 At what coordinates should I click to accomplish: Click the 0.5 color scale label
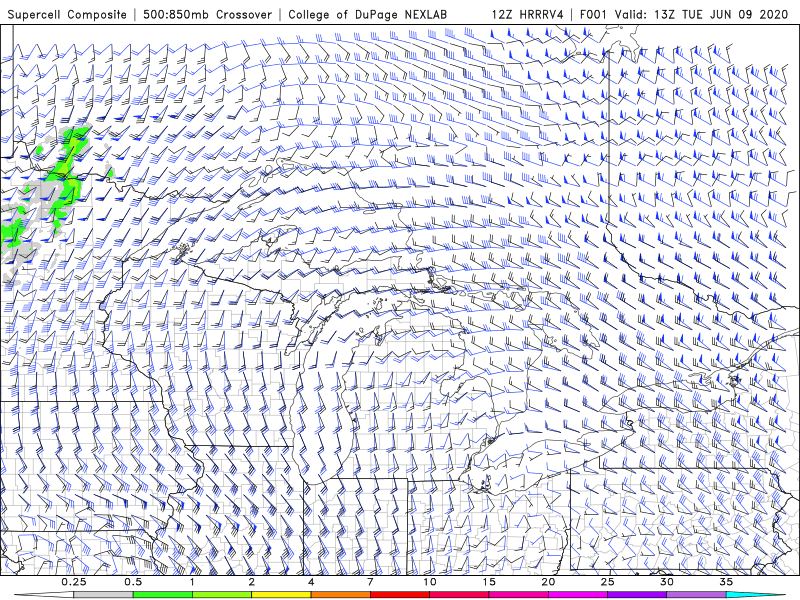[133, 582]
